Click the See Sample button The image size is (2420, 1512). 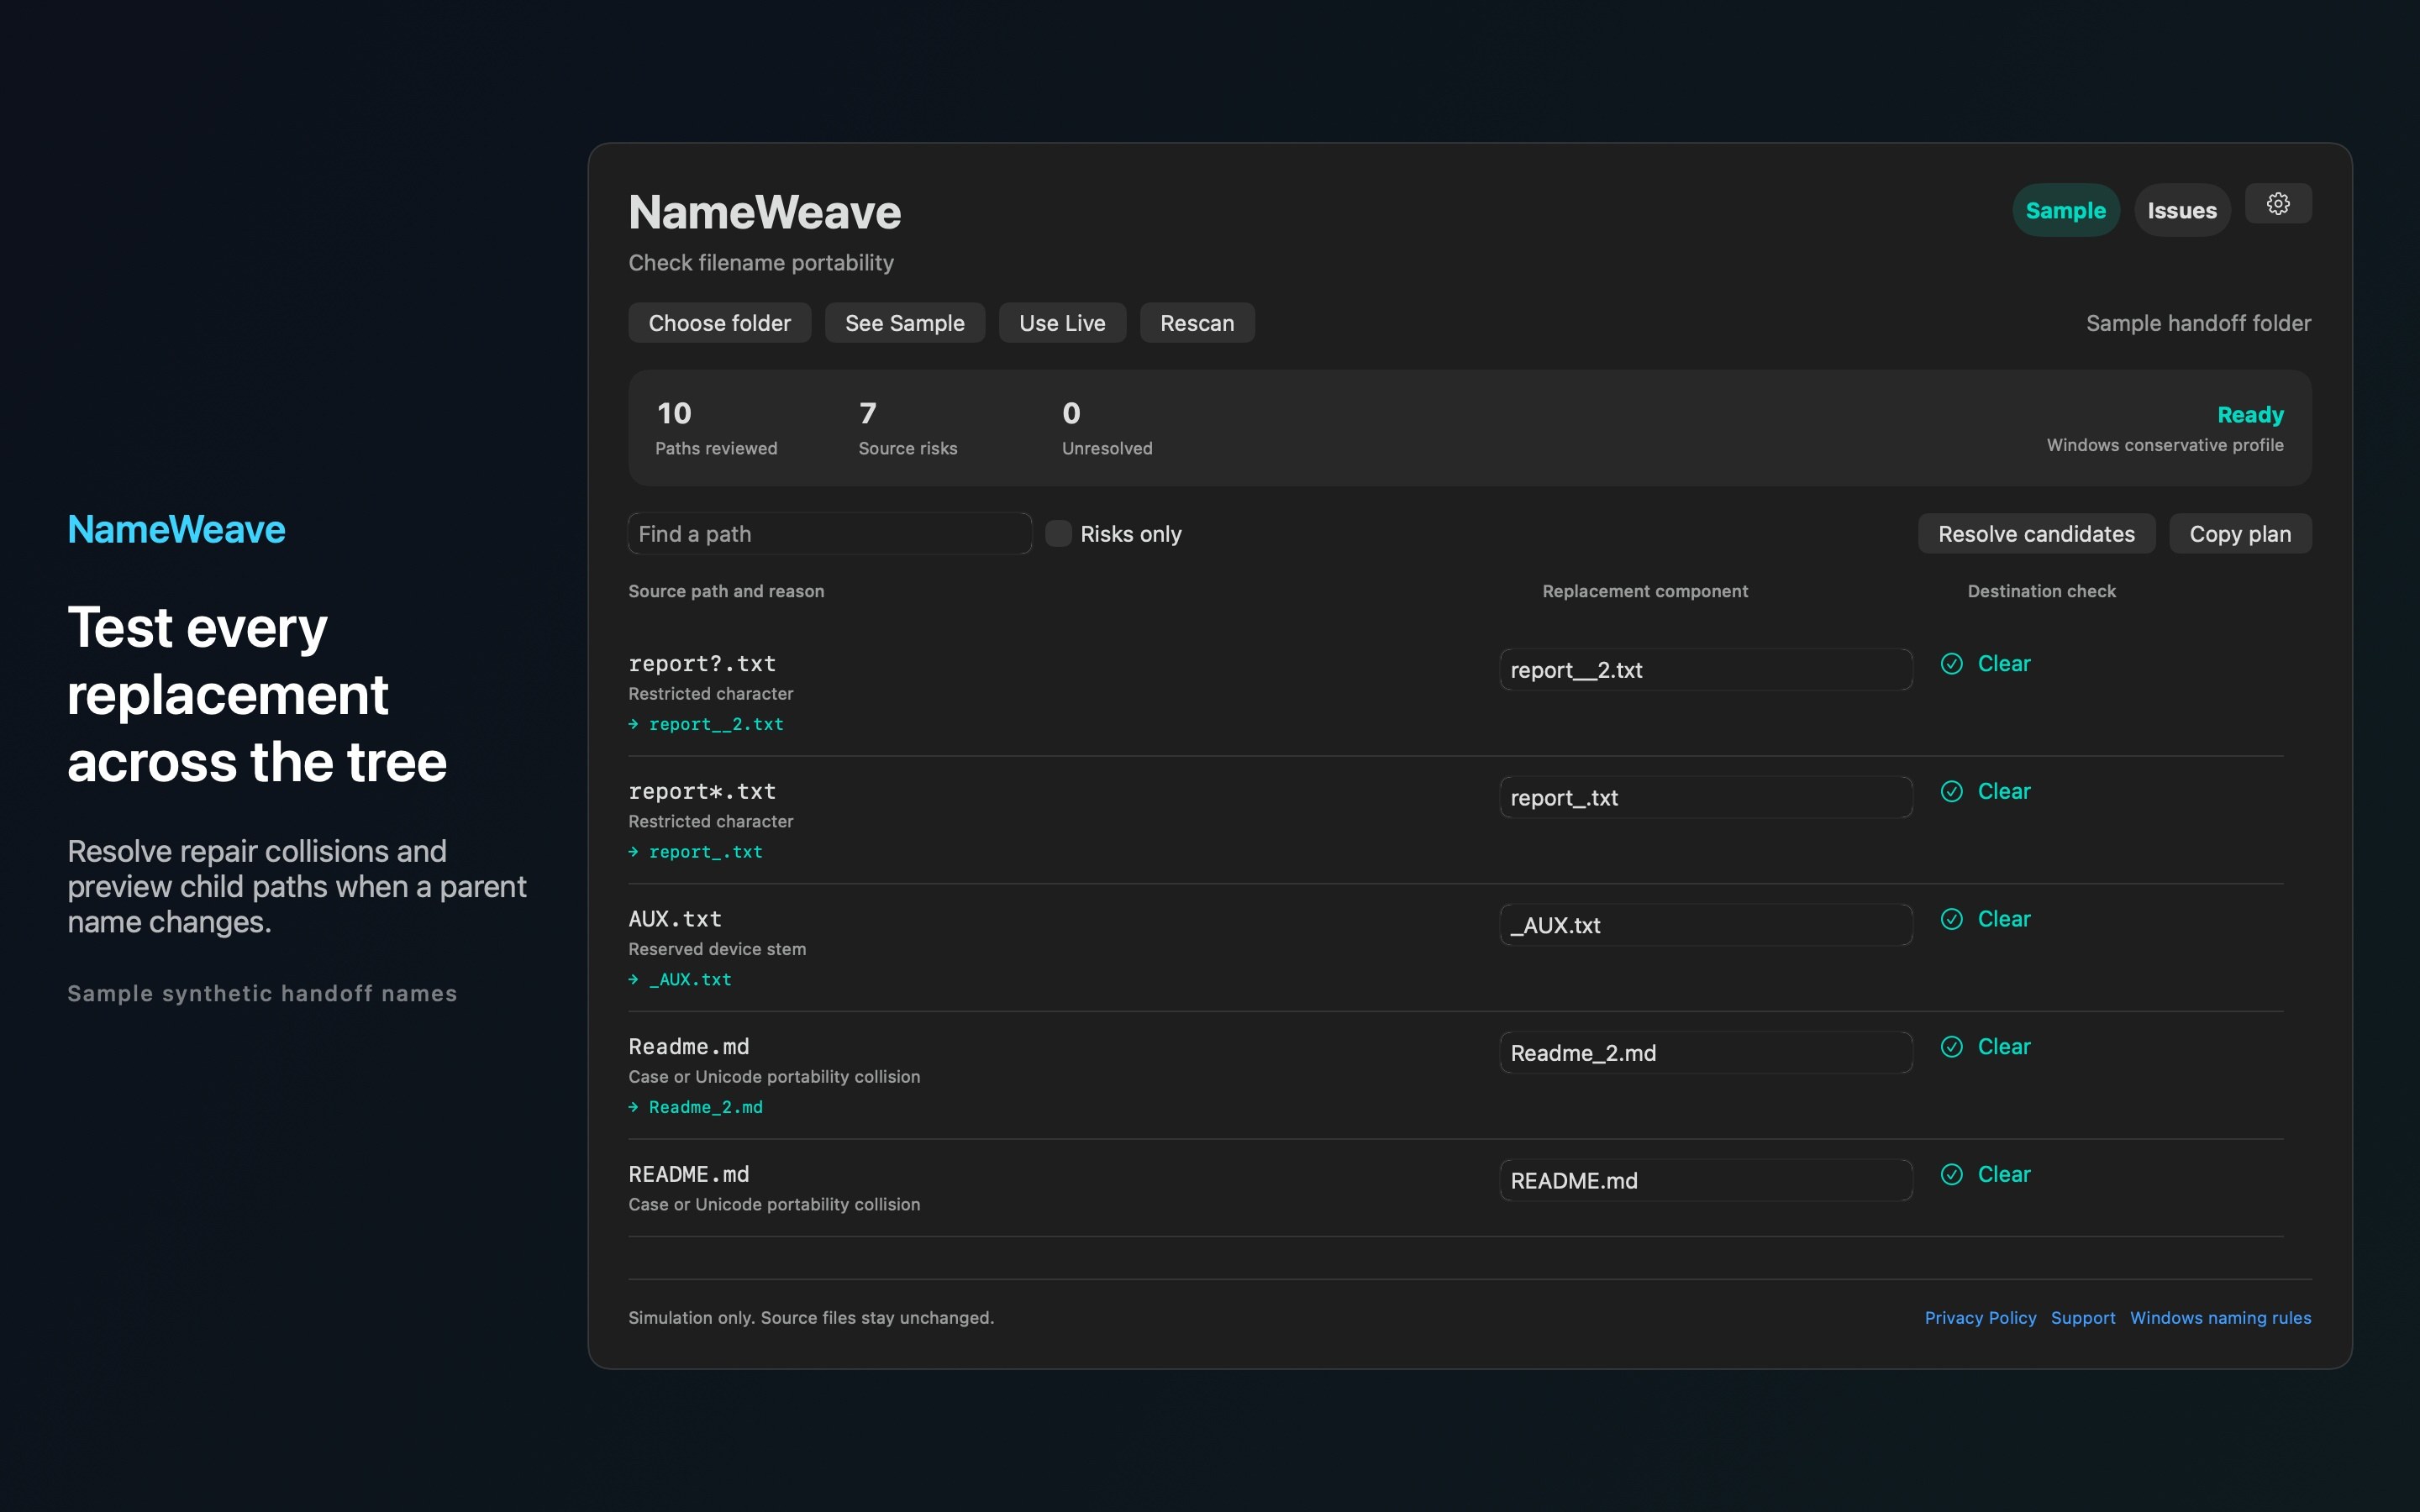pos(904,323)
